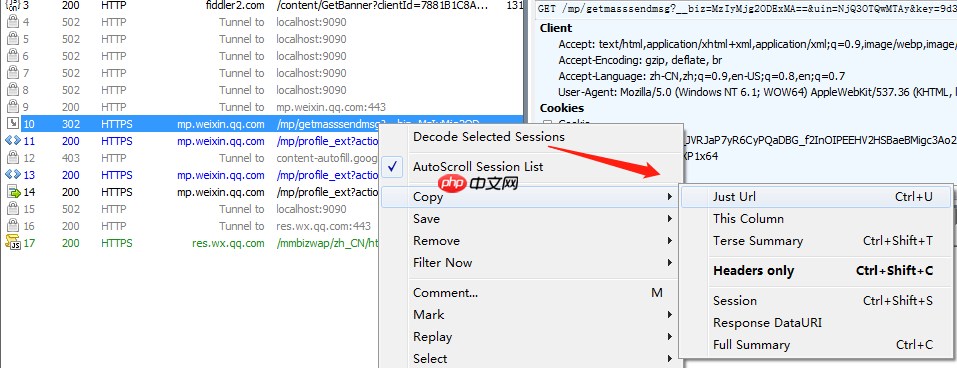Click the blue arrows icon on session 13

pyautogui.click(x=12, y=175)
